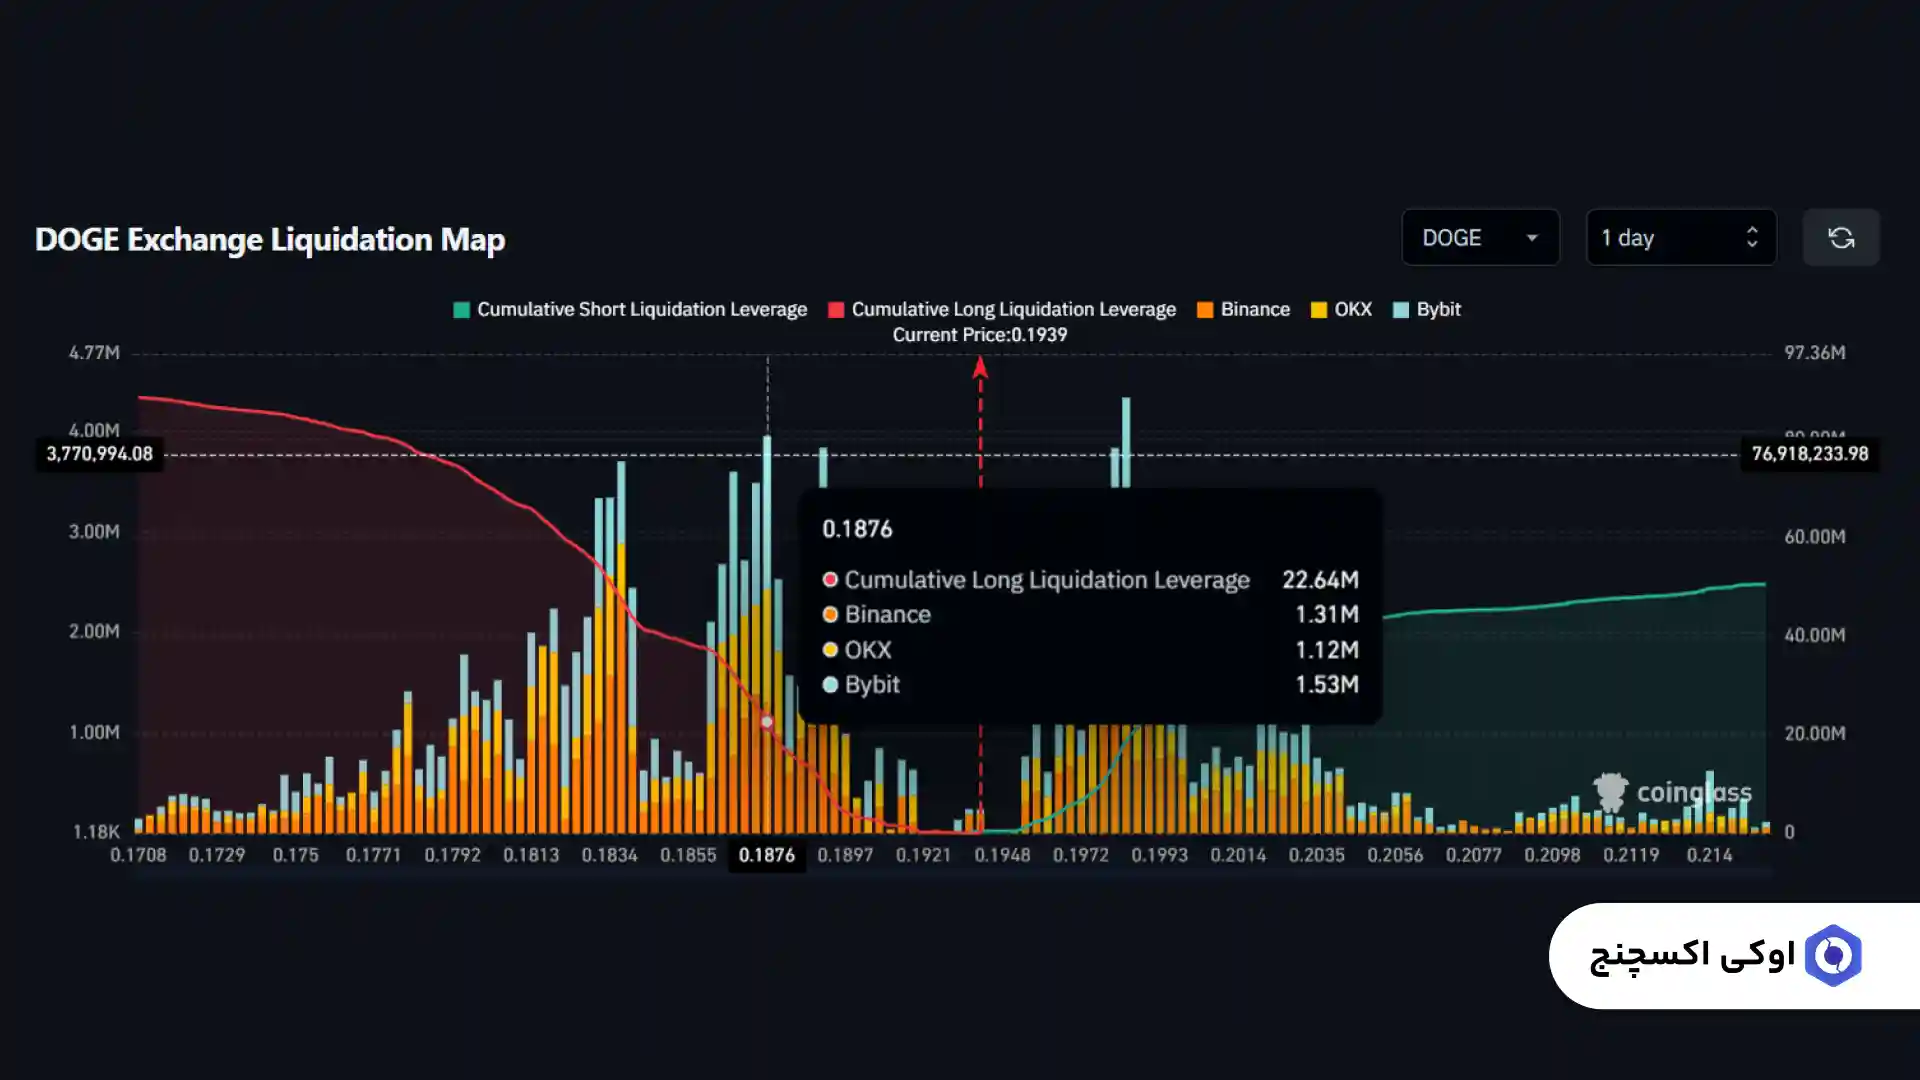Hide the Binance series via legend label
This screenshot has width=1920, height=1080.
click(1254, 310)
